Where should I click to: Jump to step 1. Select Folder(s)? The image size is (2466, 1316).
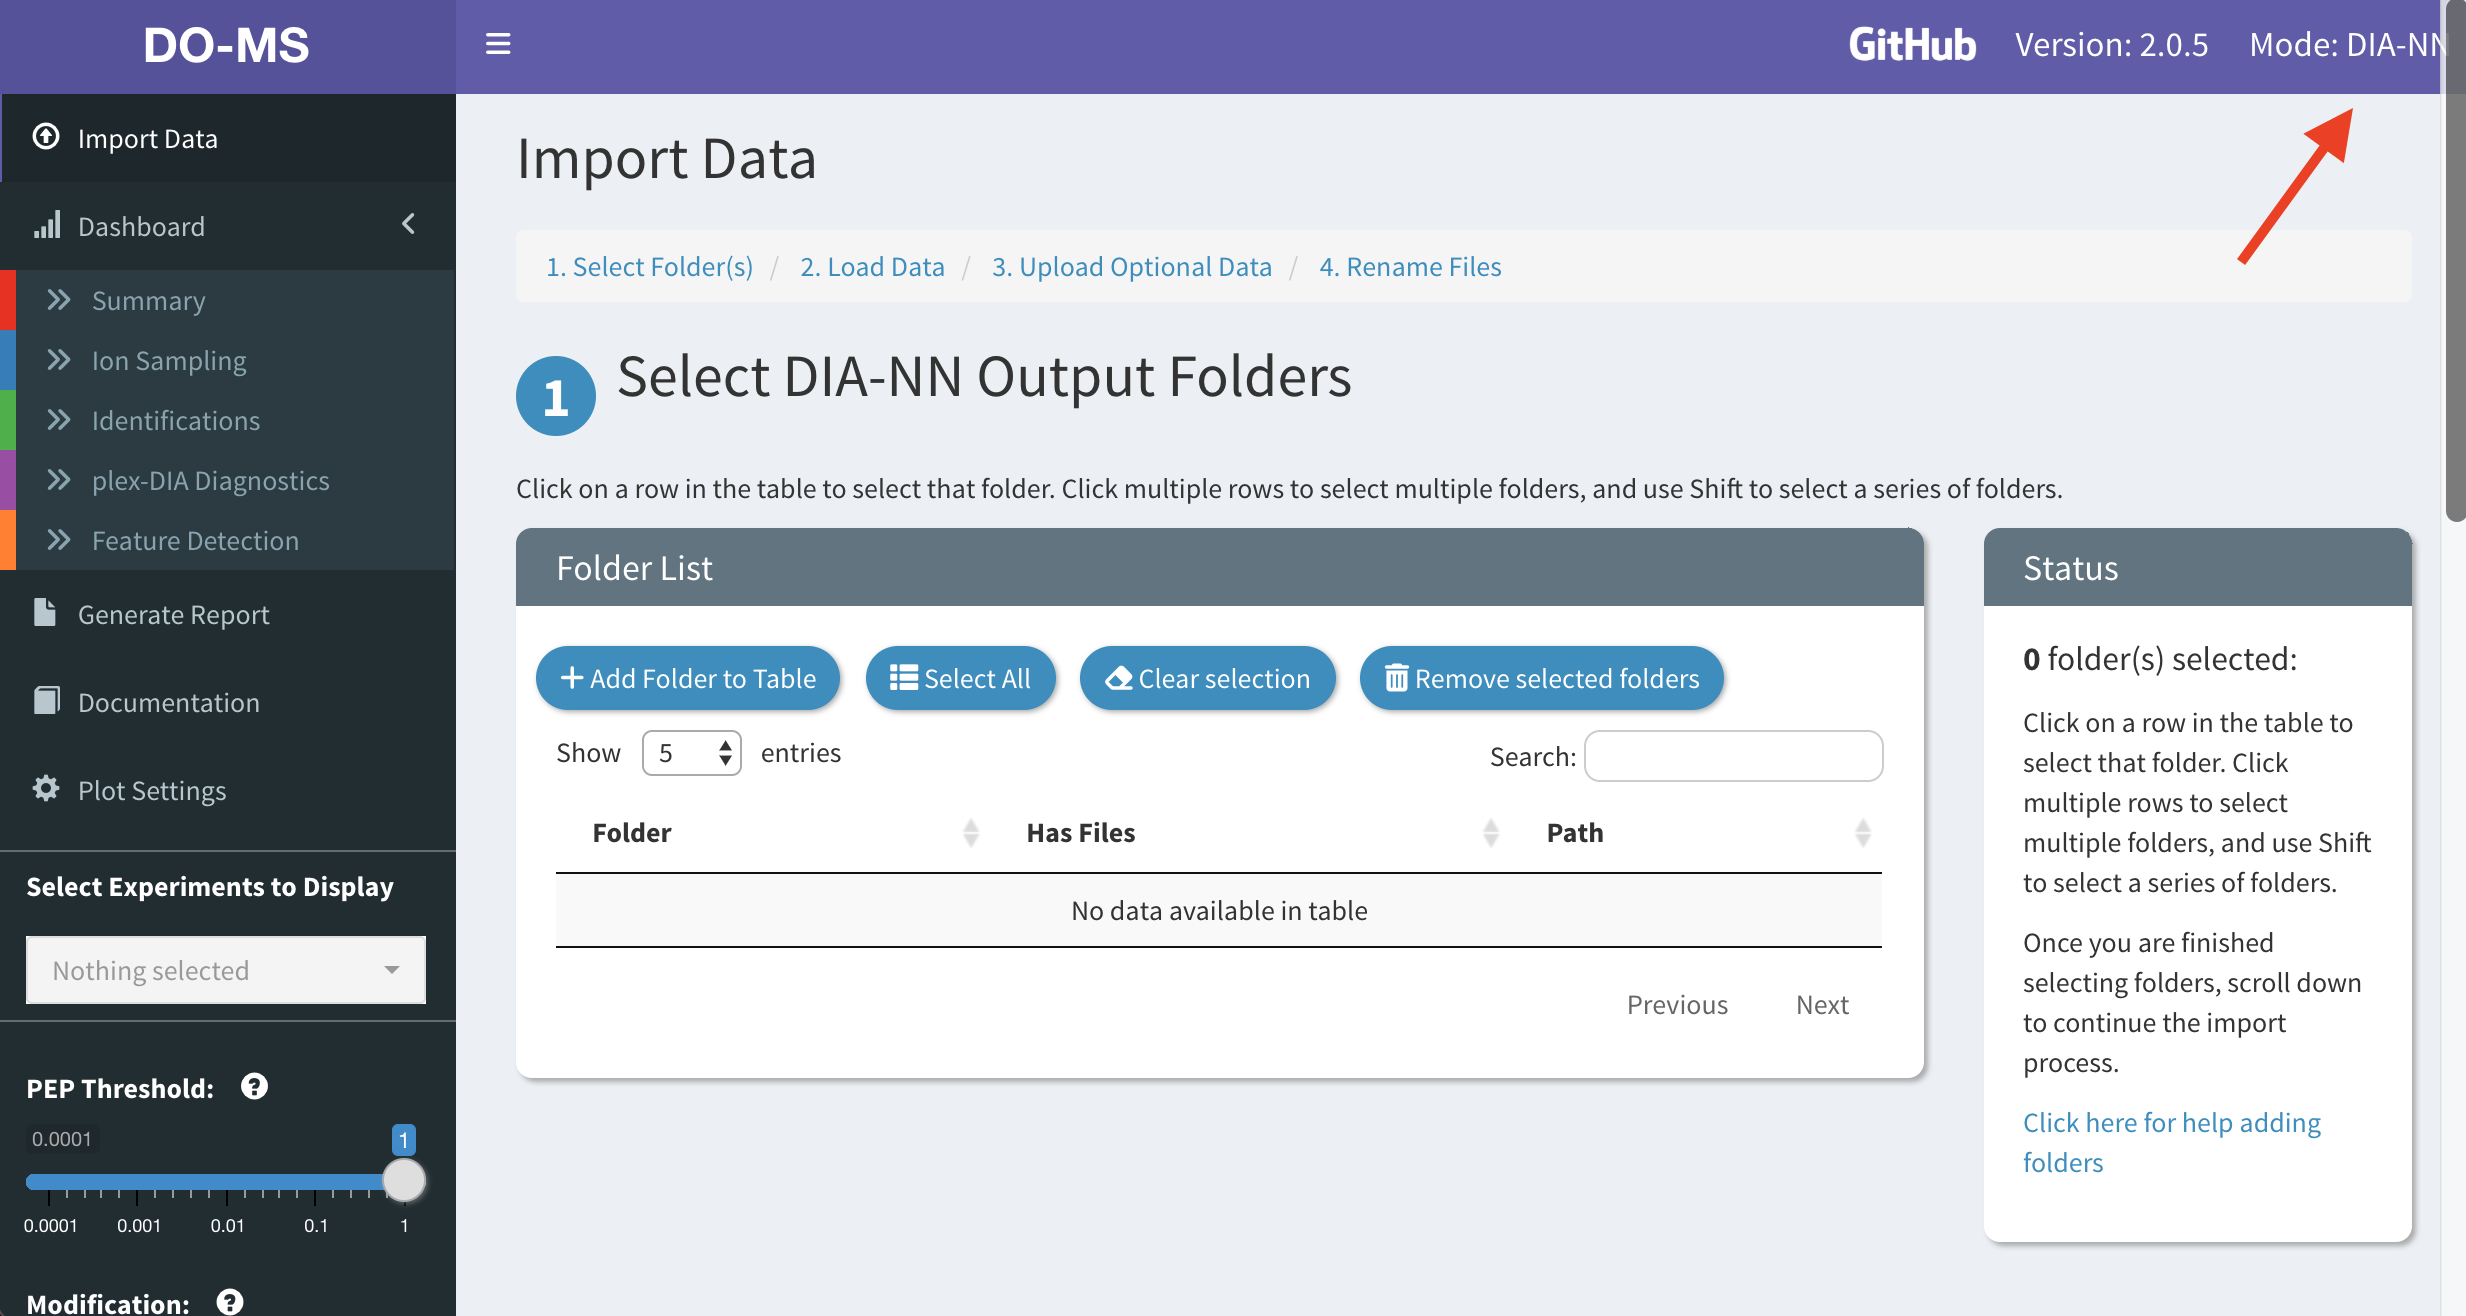[x=649, y=266]
